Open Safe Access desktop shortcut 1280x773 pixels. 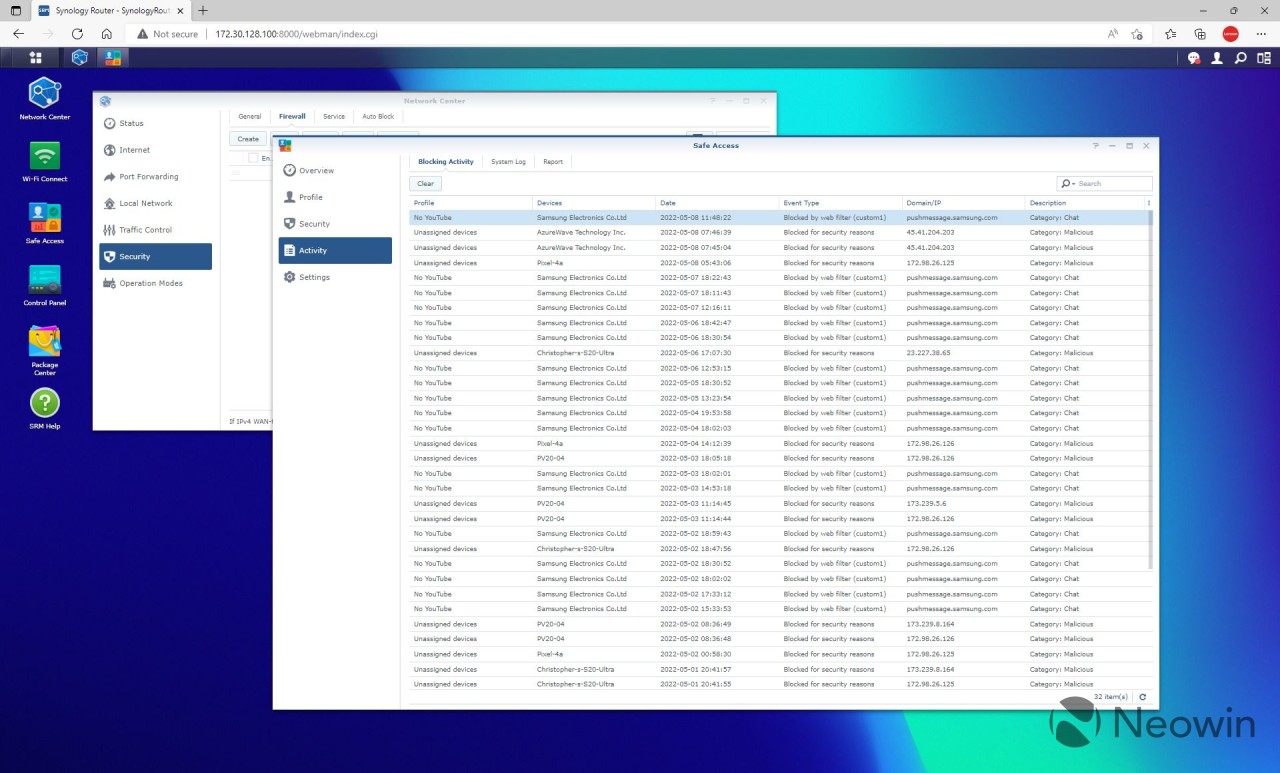coord(45,223)
